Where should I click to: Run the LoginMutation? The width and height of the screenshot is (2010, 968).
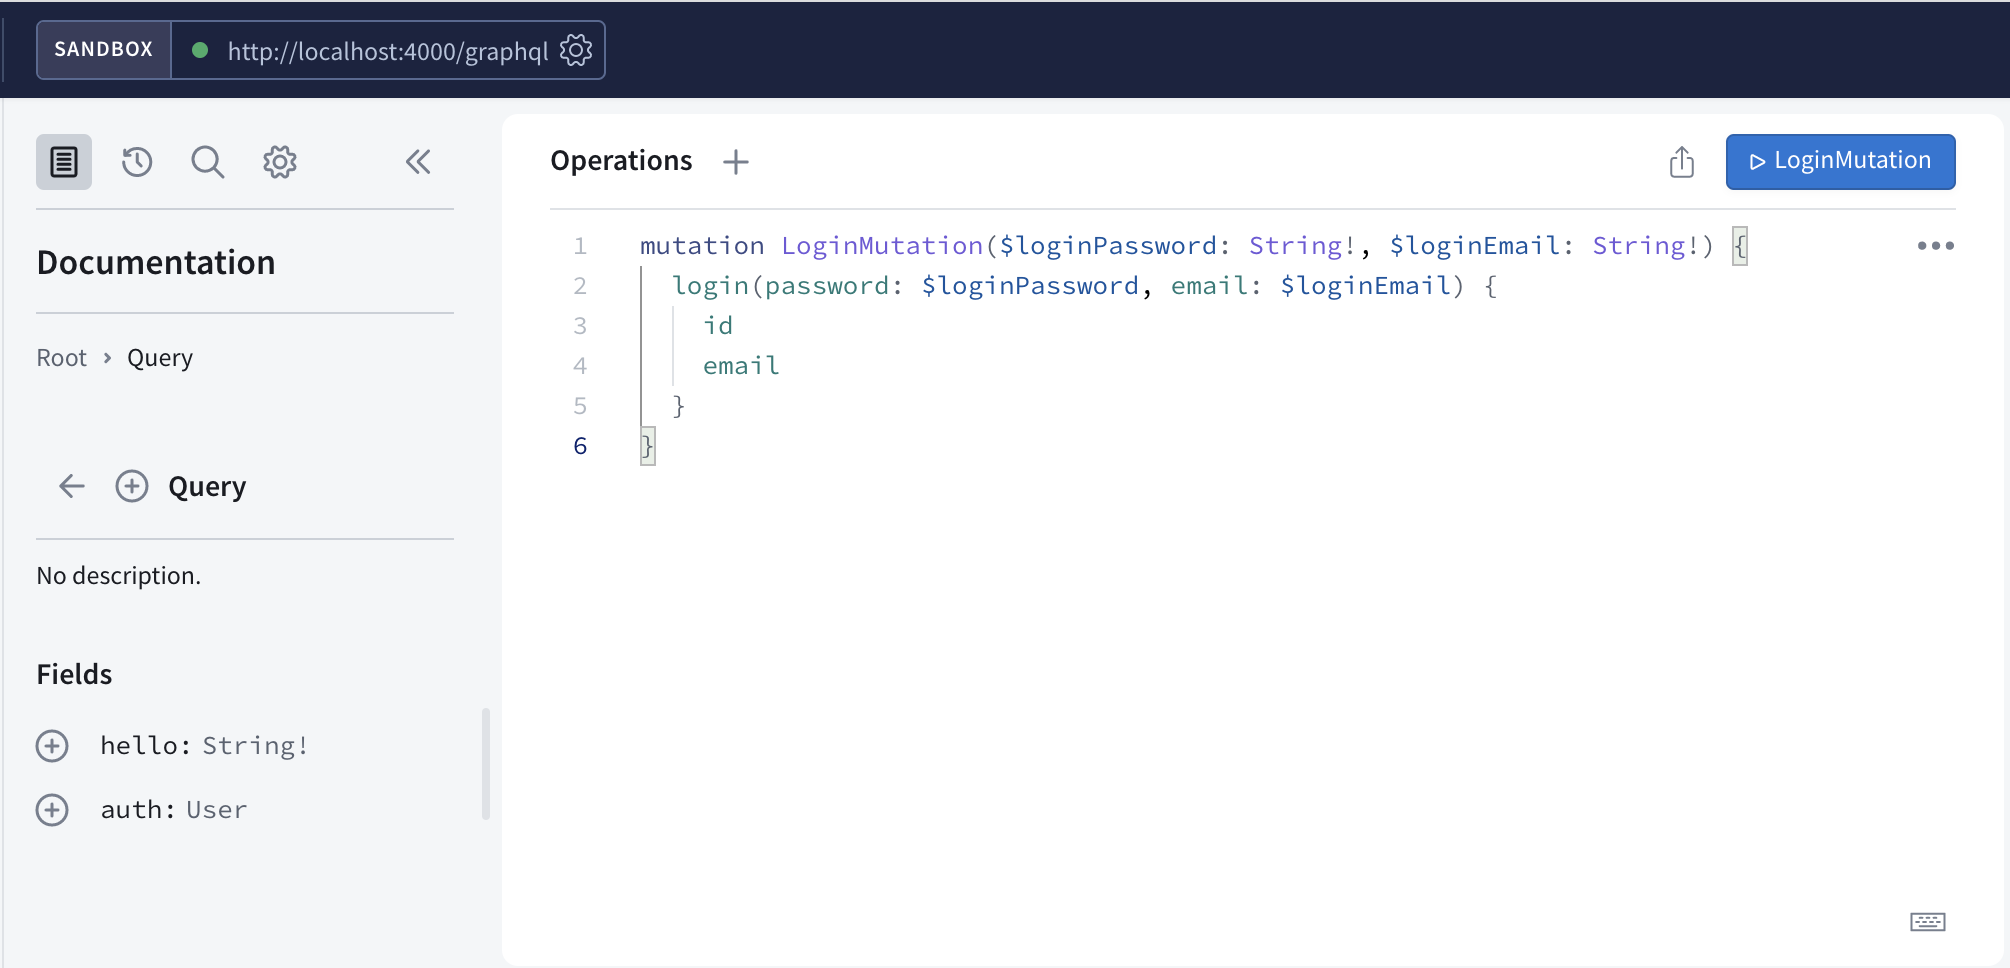1840,161
